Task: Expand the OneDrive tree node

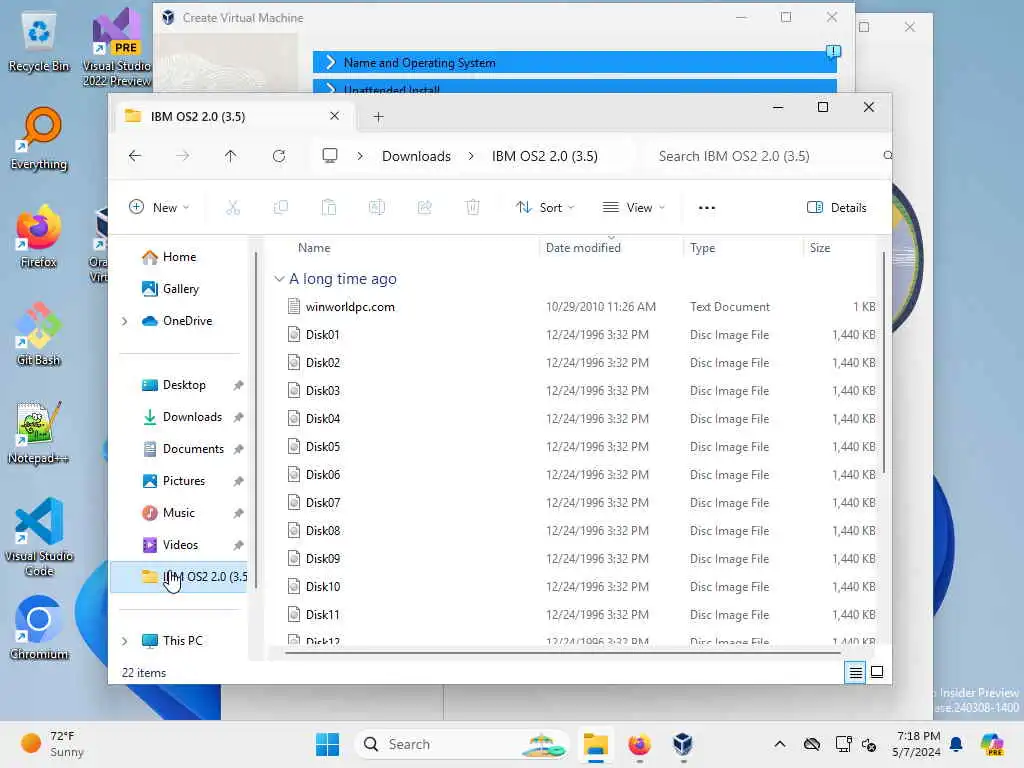Action: [125, 321]
